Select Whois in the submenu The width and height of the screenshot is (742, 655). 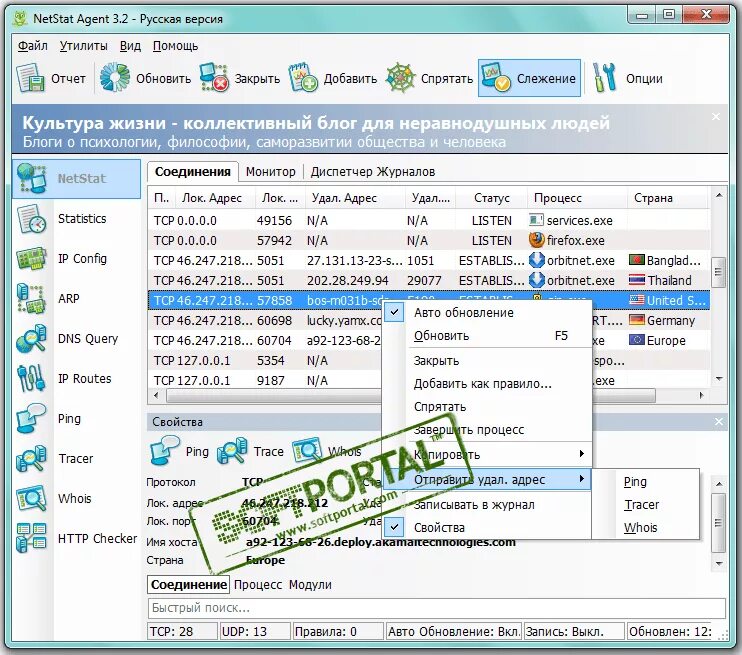(645, 527)
